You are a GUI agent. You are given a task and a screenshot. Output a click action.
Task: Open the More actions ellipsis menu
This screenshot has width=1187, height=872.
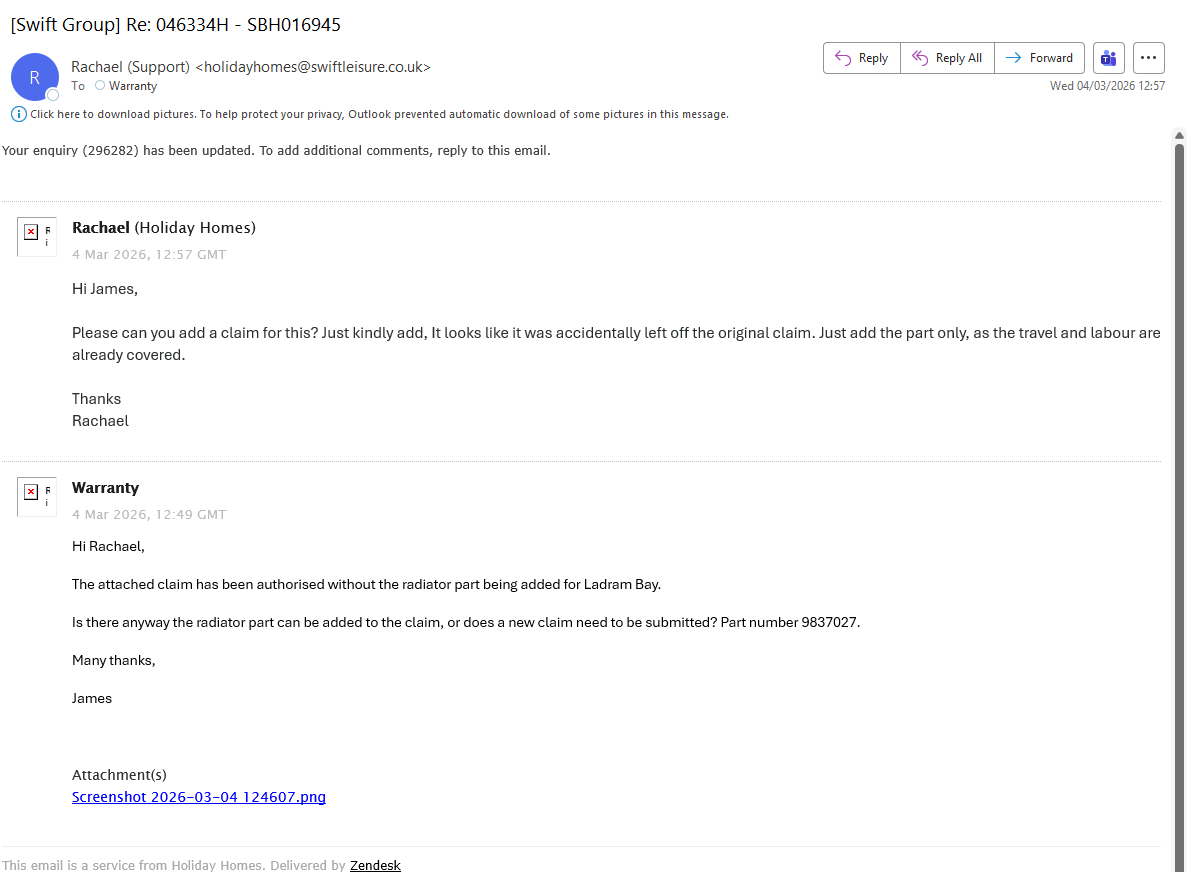point(1149,58)
